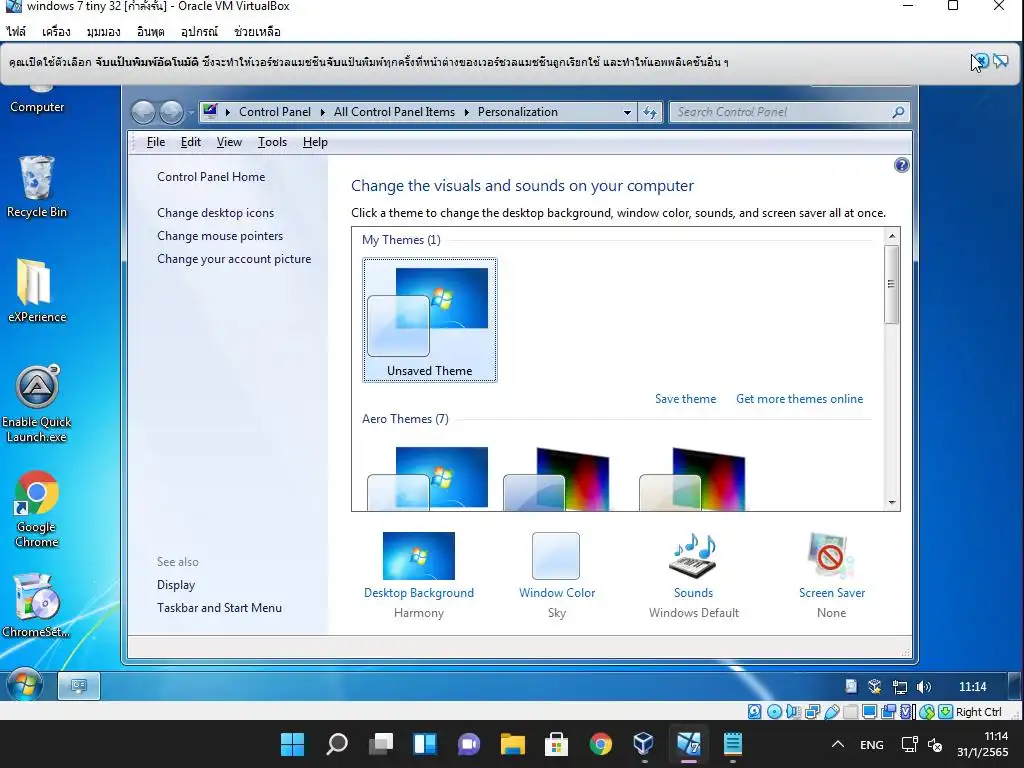
Task: Click the search magnifier in Control Panel
Action: 899,112
